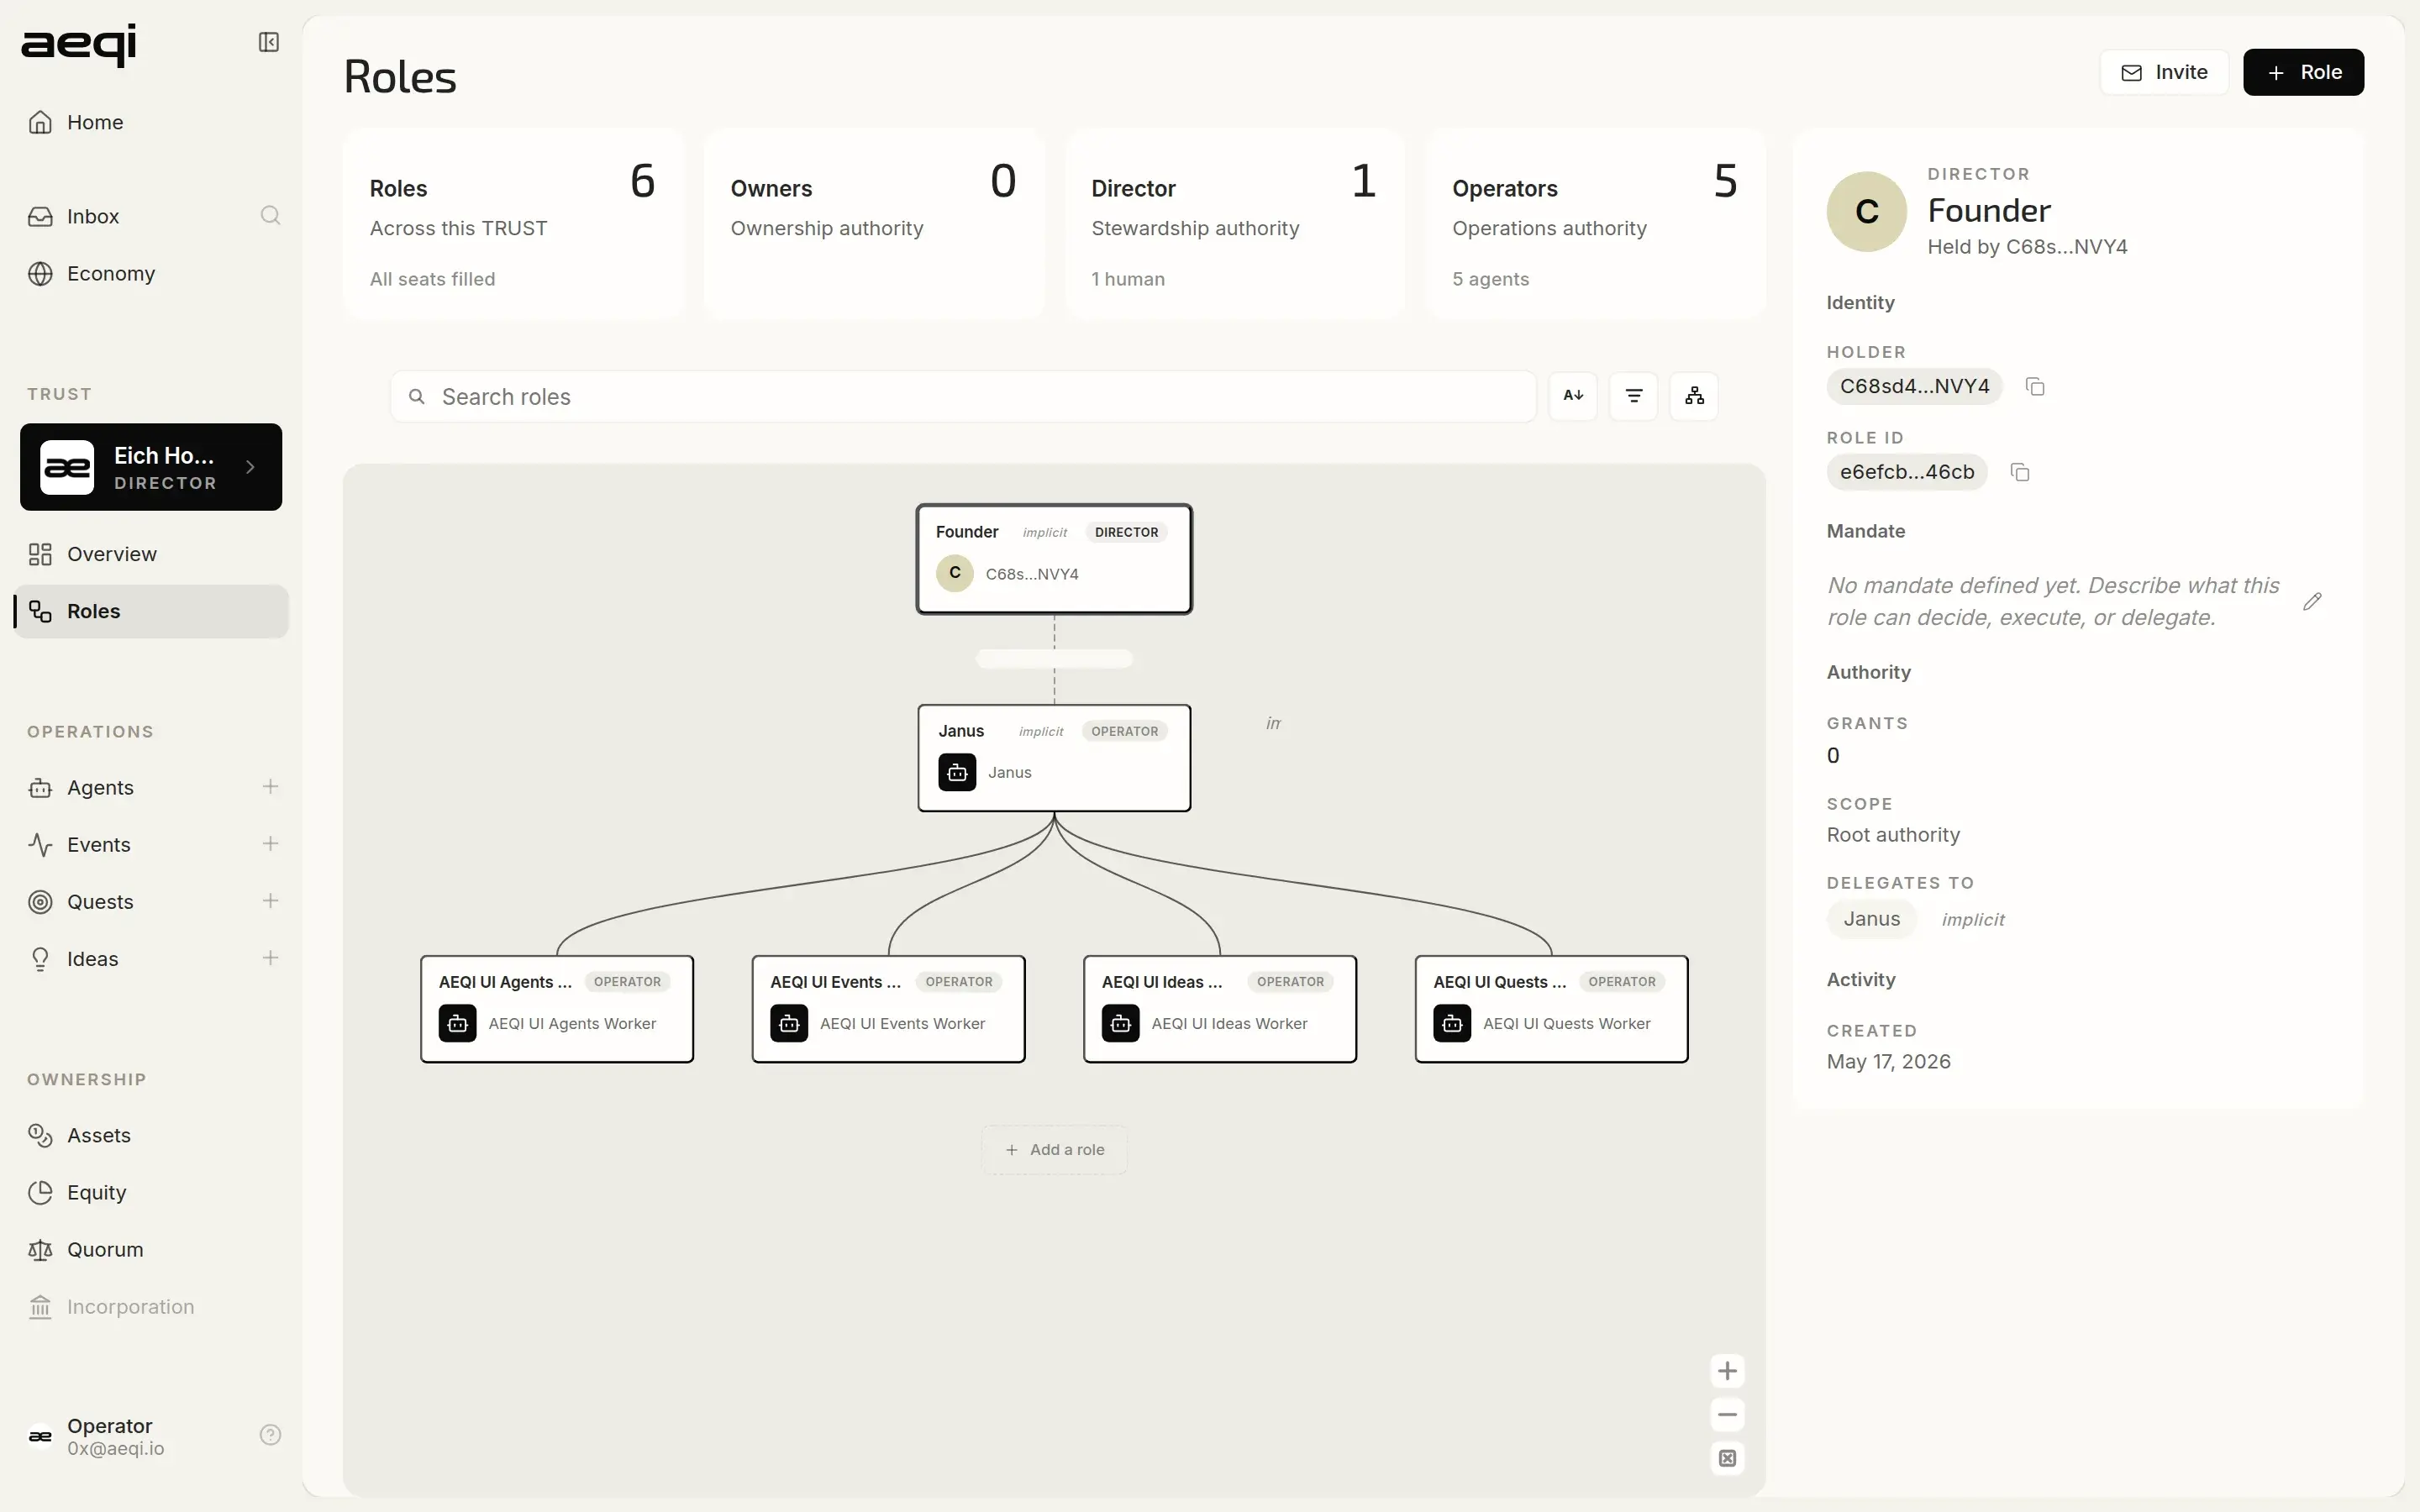Click AEQI UI Events Worker bot icon

point(789,1023)
